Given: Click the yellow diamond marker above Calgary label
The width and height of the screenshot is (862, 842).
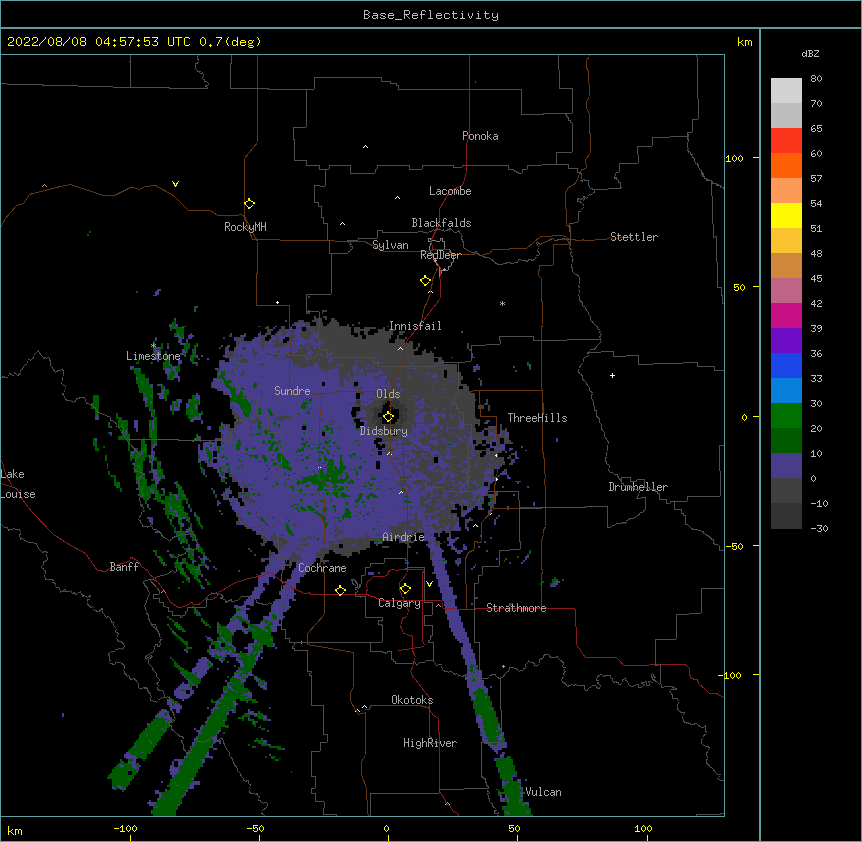Looking at the screenshot, I should tap(405, 589).
